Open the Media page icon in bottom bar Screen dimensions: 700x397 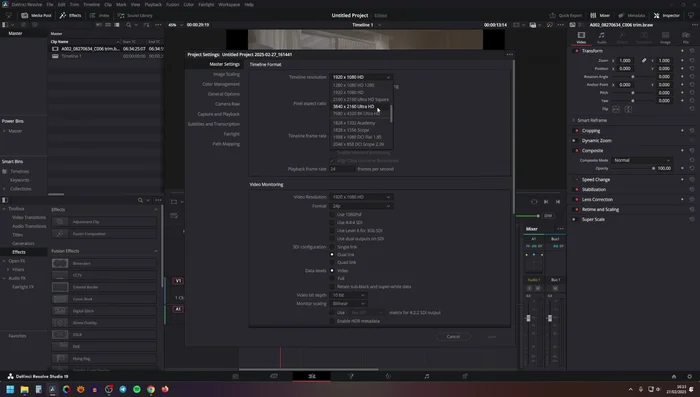[235, 376]
